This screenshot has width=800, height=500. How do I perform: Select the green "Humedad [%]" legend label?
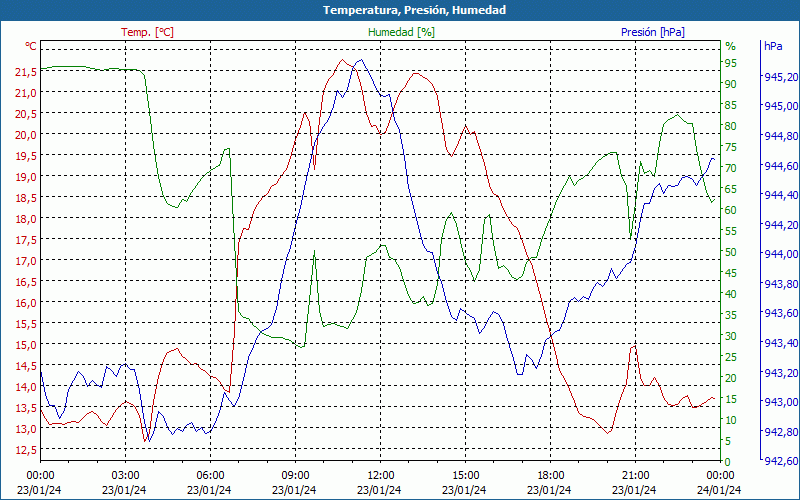(401, 32)
